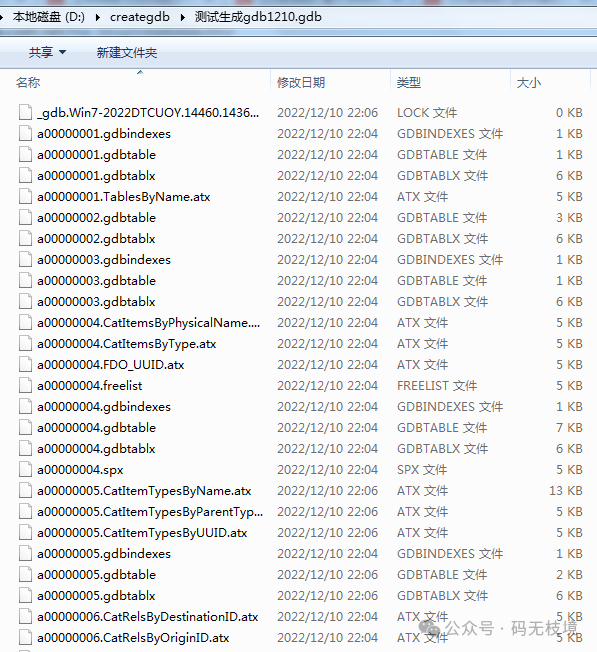Click the file icon for a00000005.CatItemTypesByUUID.atx
Viewport: 597px width, 652px height.
25,533
